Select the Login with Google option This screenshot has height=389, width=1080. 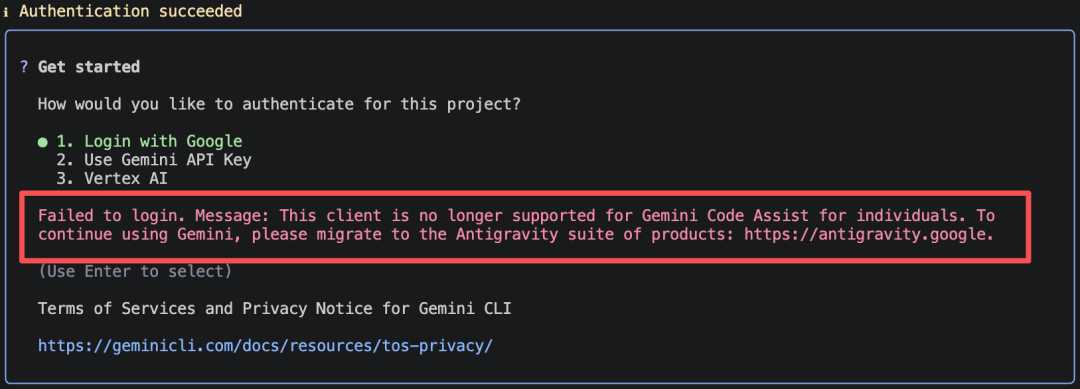pos(149,141)
